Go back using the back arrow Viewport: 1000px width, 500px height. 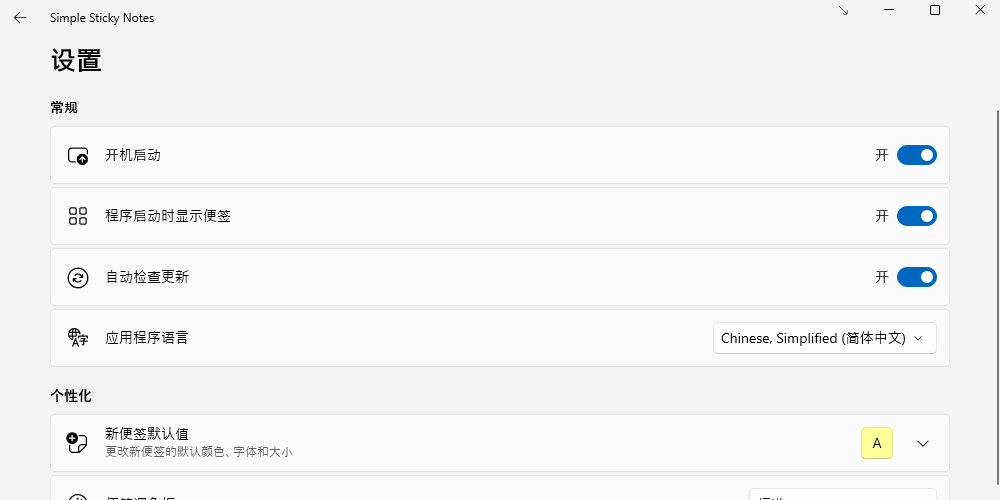pos(20,17)
